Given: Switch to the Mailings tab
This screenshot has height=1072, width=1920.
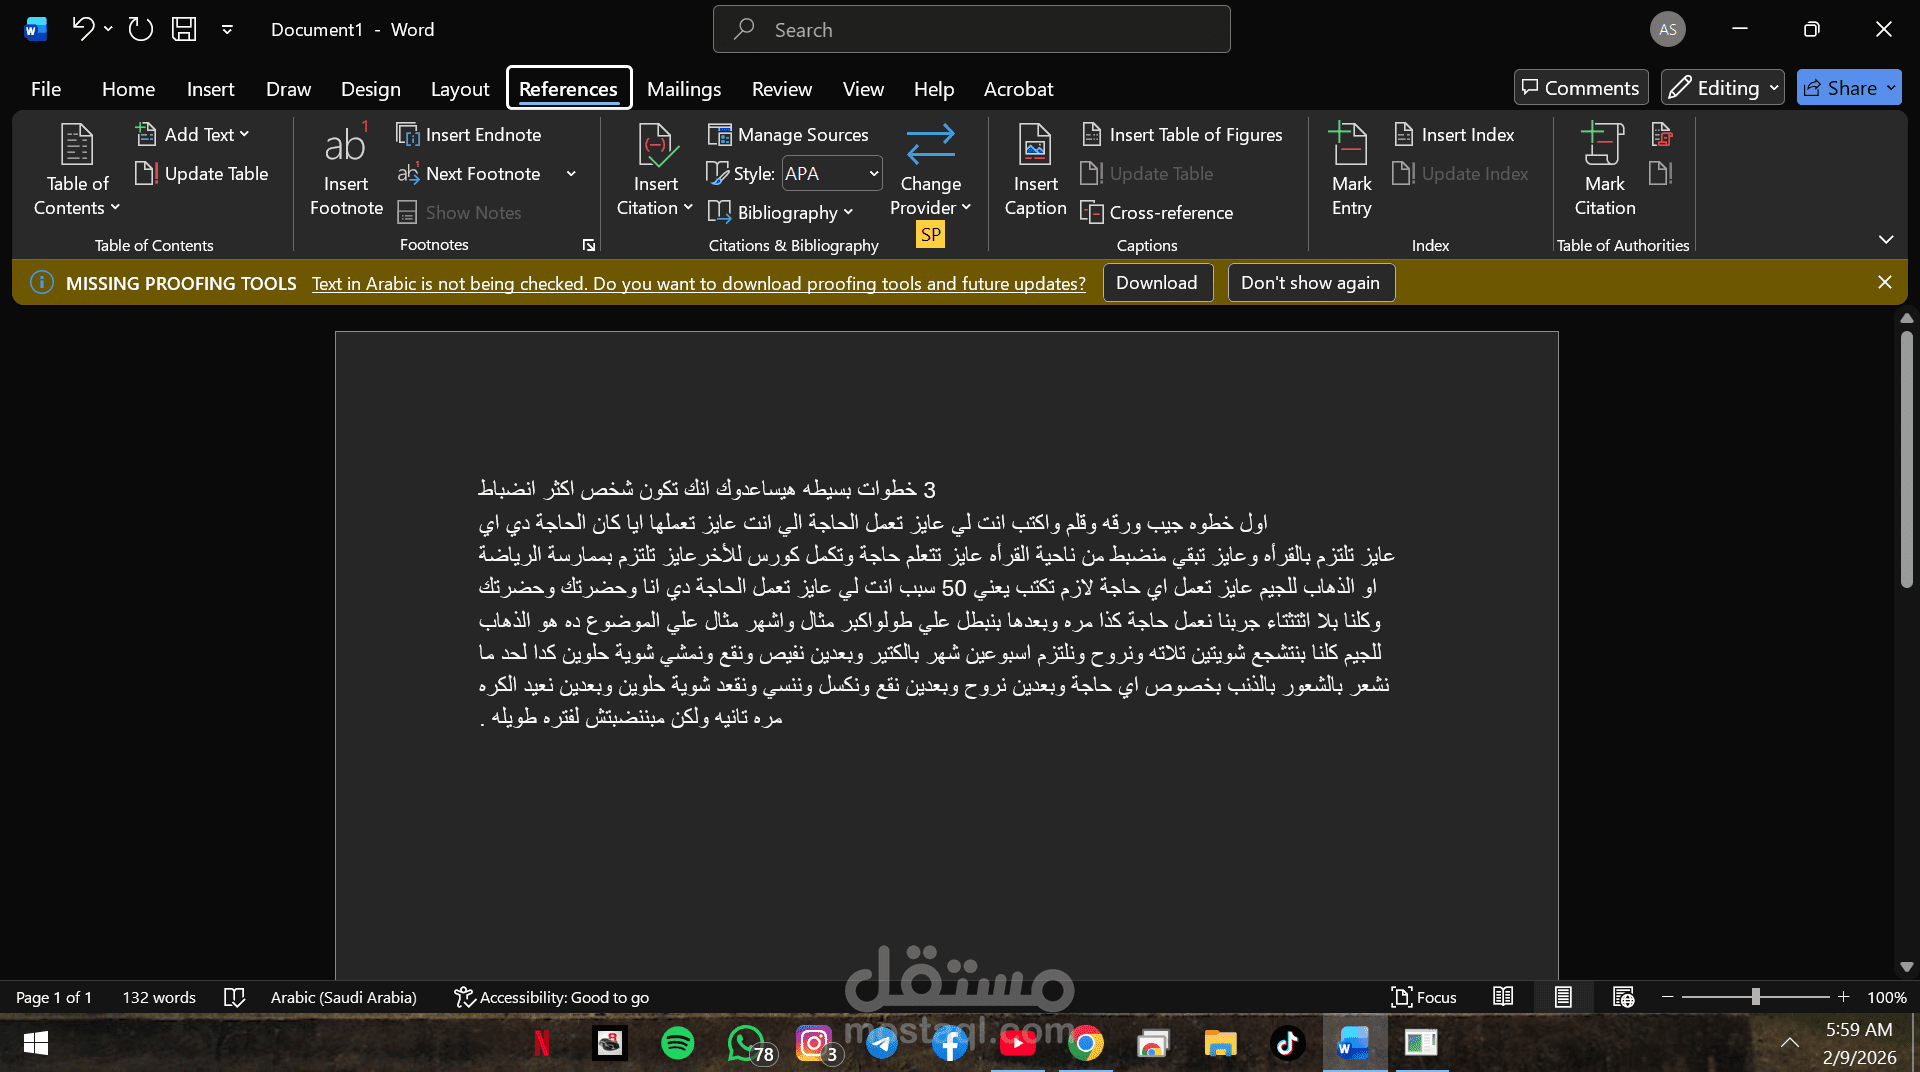Looking at the screenshot, I should 684,88.
